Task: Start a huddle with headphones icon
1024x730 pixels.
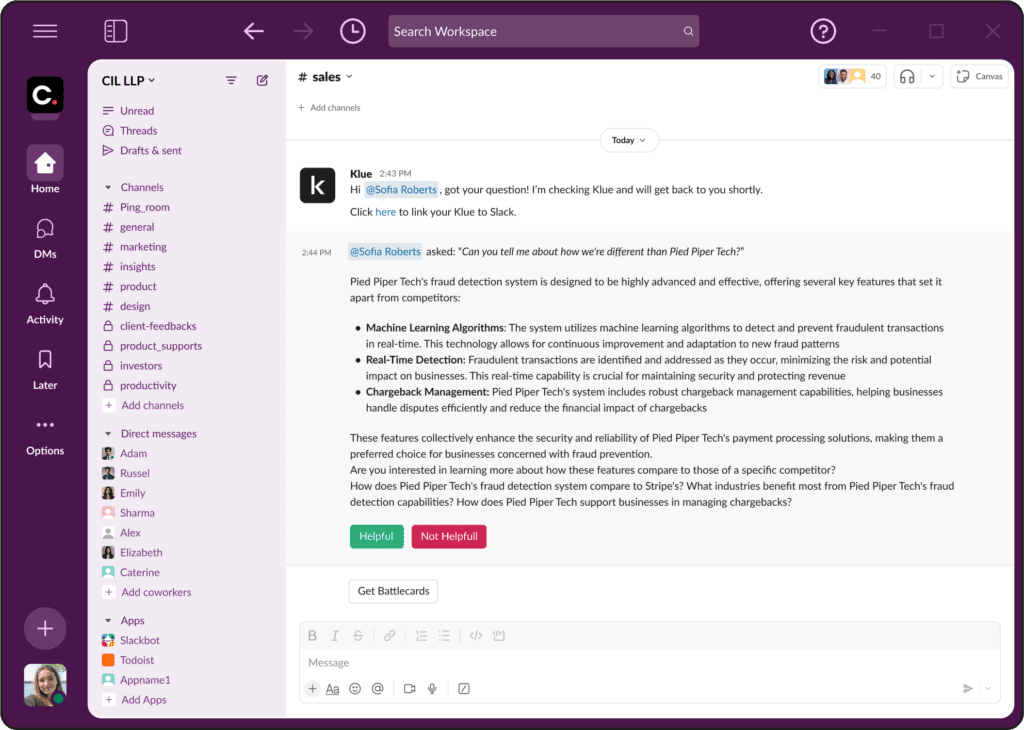Action: [907, 77]
